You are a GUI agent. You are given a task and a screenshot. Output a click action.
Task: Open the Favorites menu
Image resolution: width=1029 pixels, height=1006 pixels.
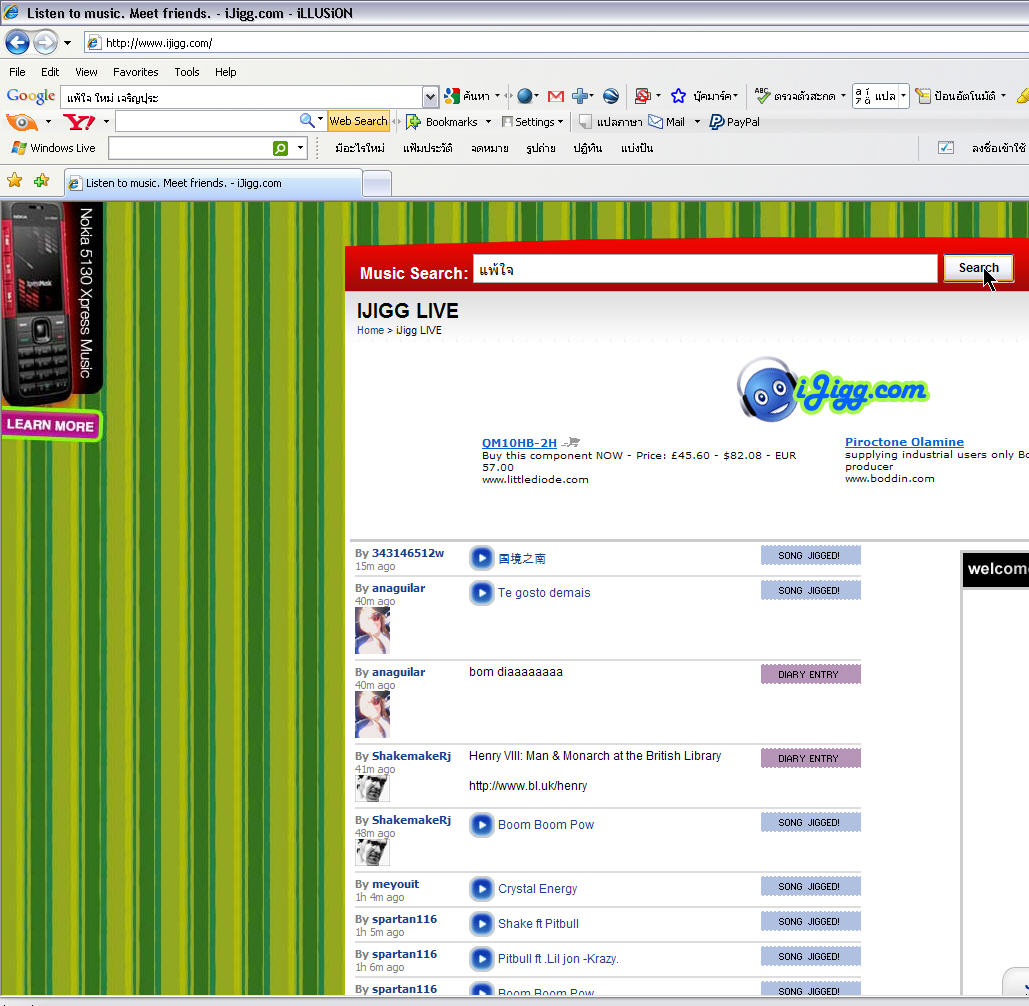point(135,72)
